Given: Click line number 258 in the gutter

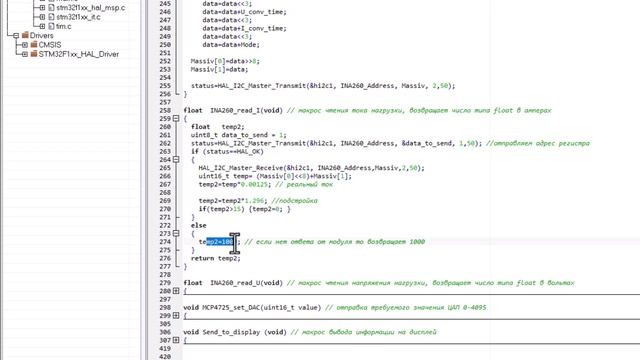Looking at the screenshot, I should point(165,111).
